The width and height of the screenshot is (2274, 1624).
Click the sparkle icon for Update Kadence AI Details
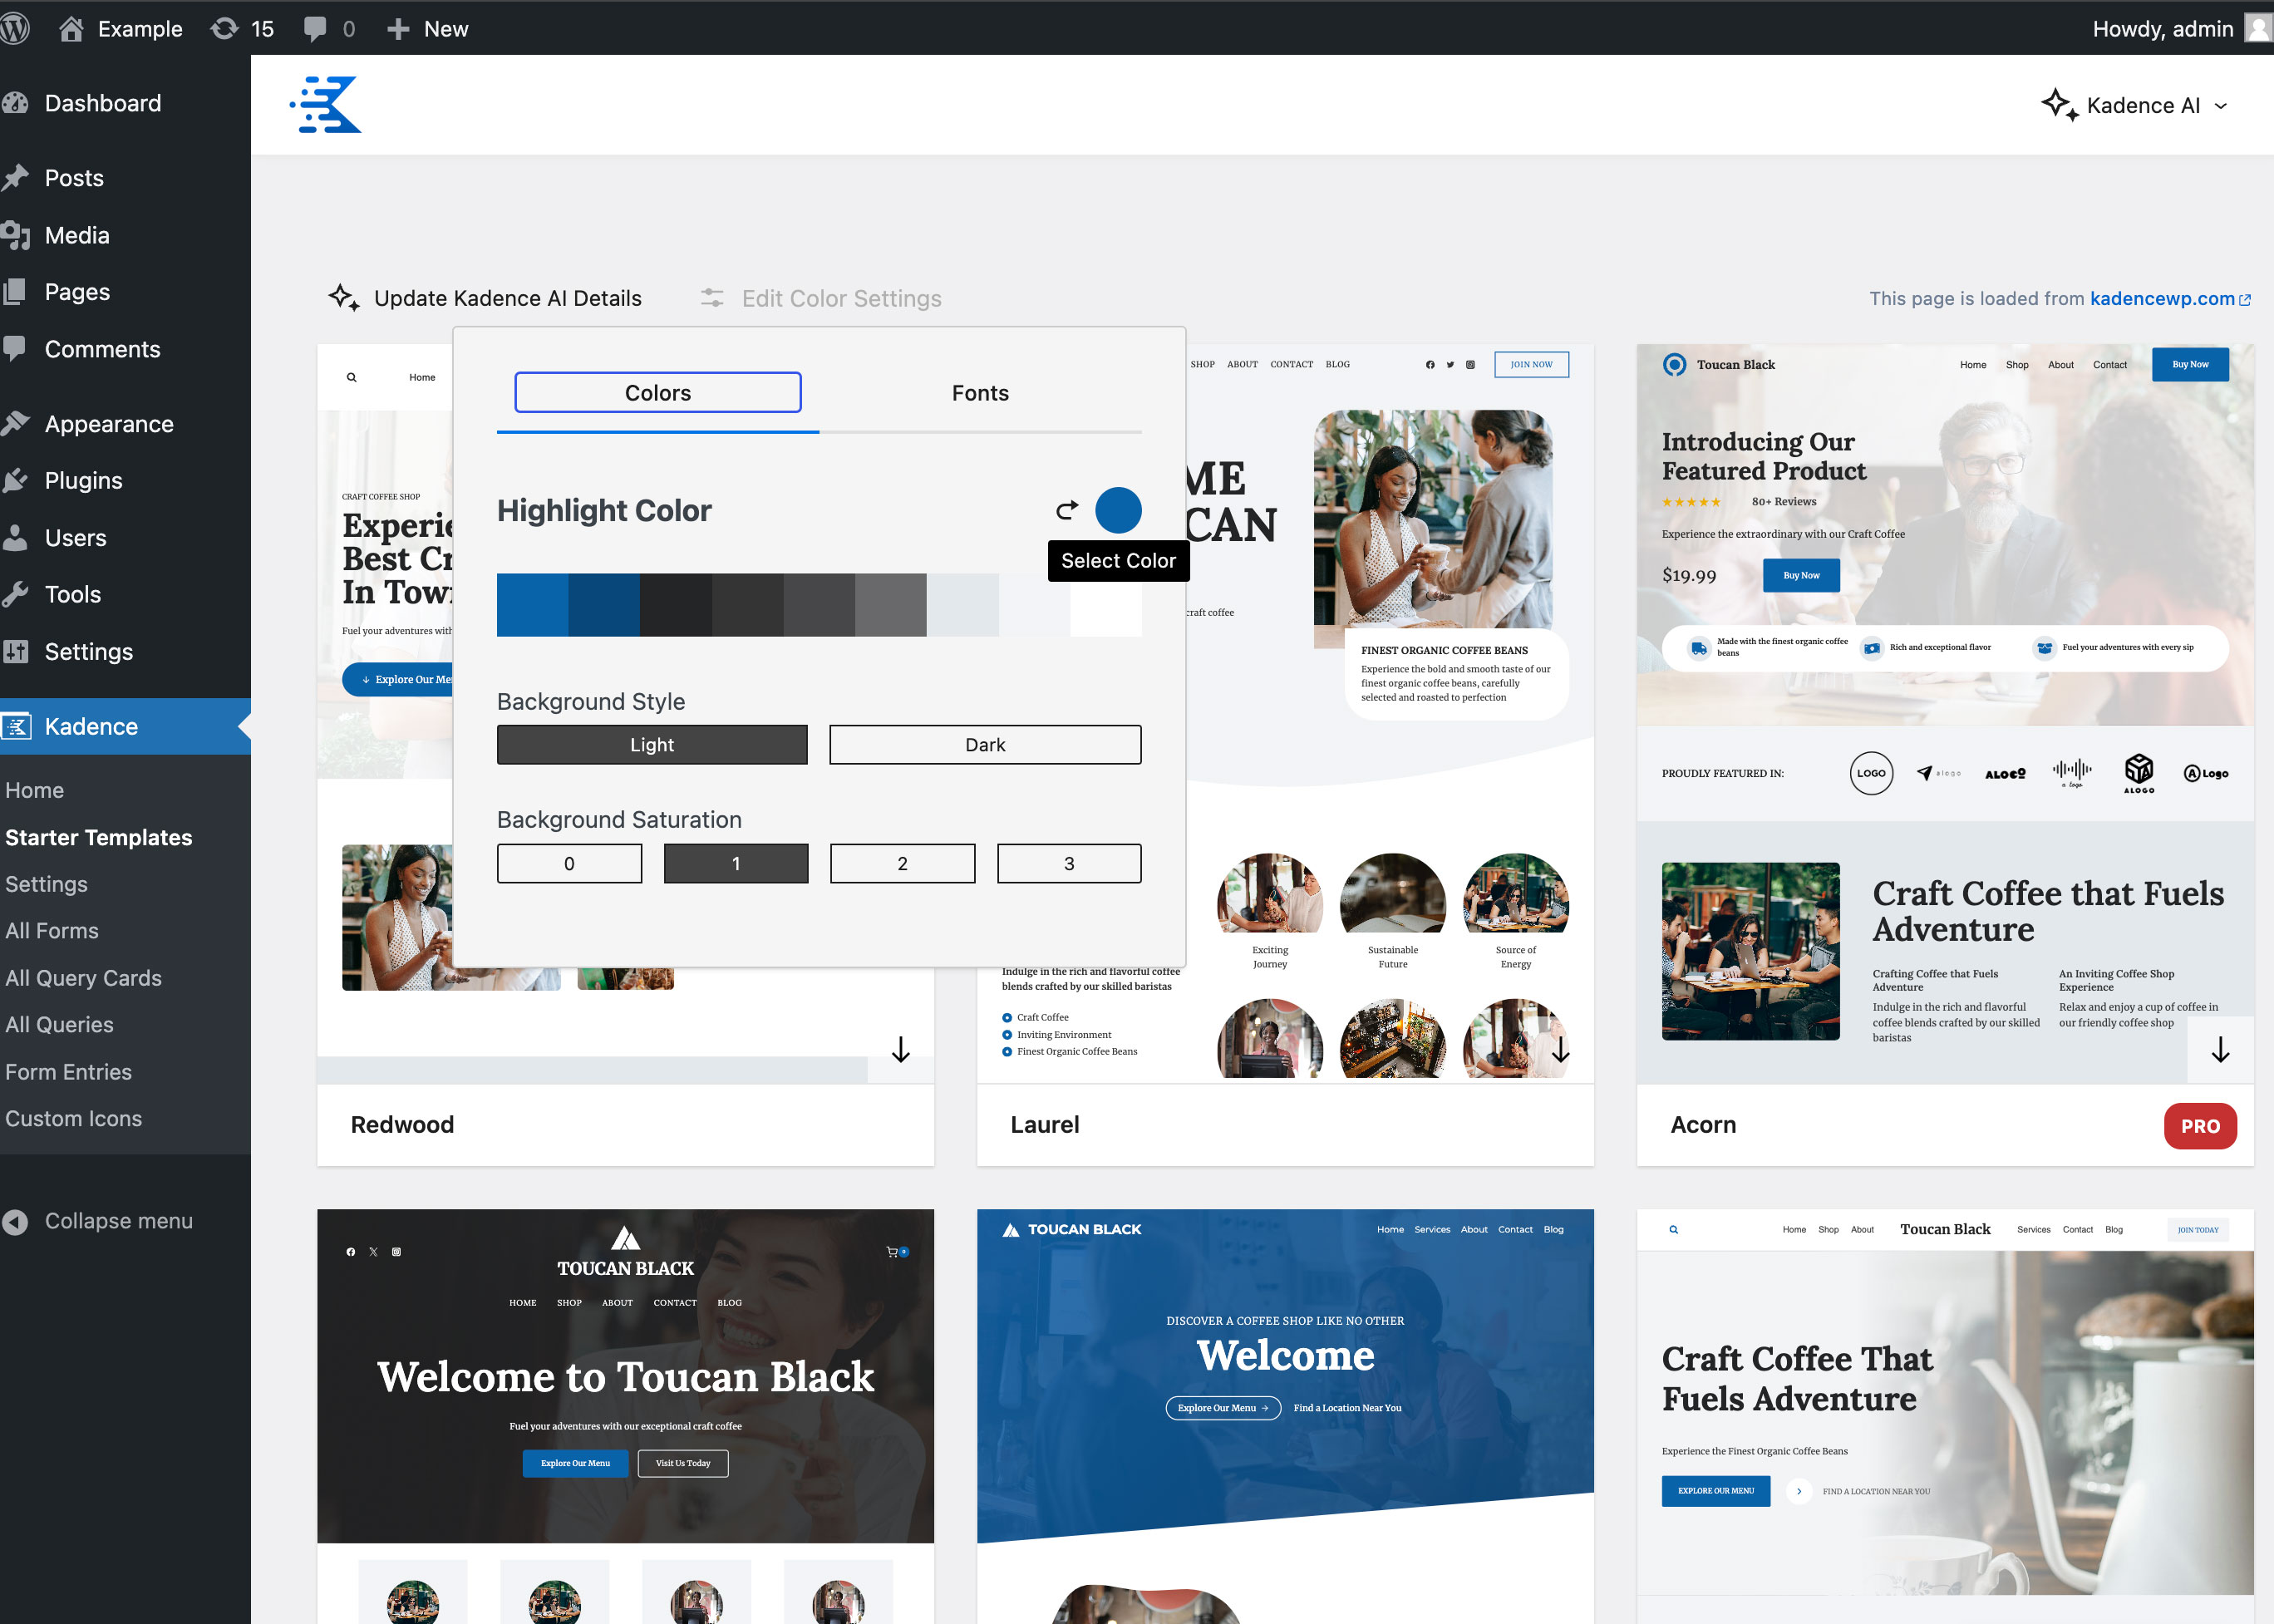click(x=343, y=297)
